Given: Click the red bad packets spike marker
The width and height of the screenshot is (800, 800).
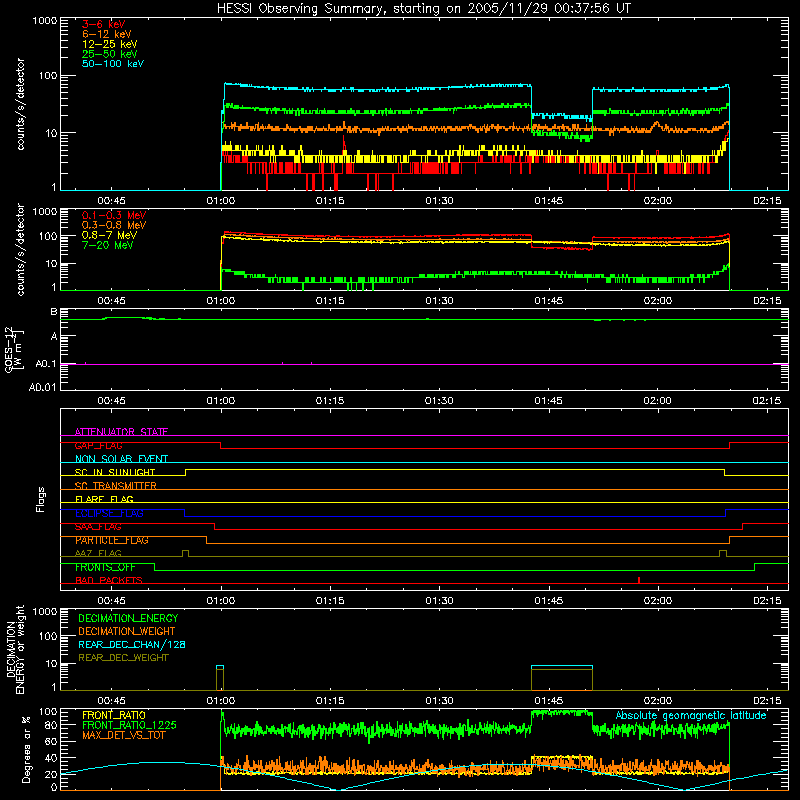Looking at the screenshot, I should point(639,580).
